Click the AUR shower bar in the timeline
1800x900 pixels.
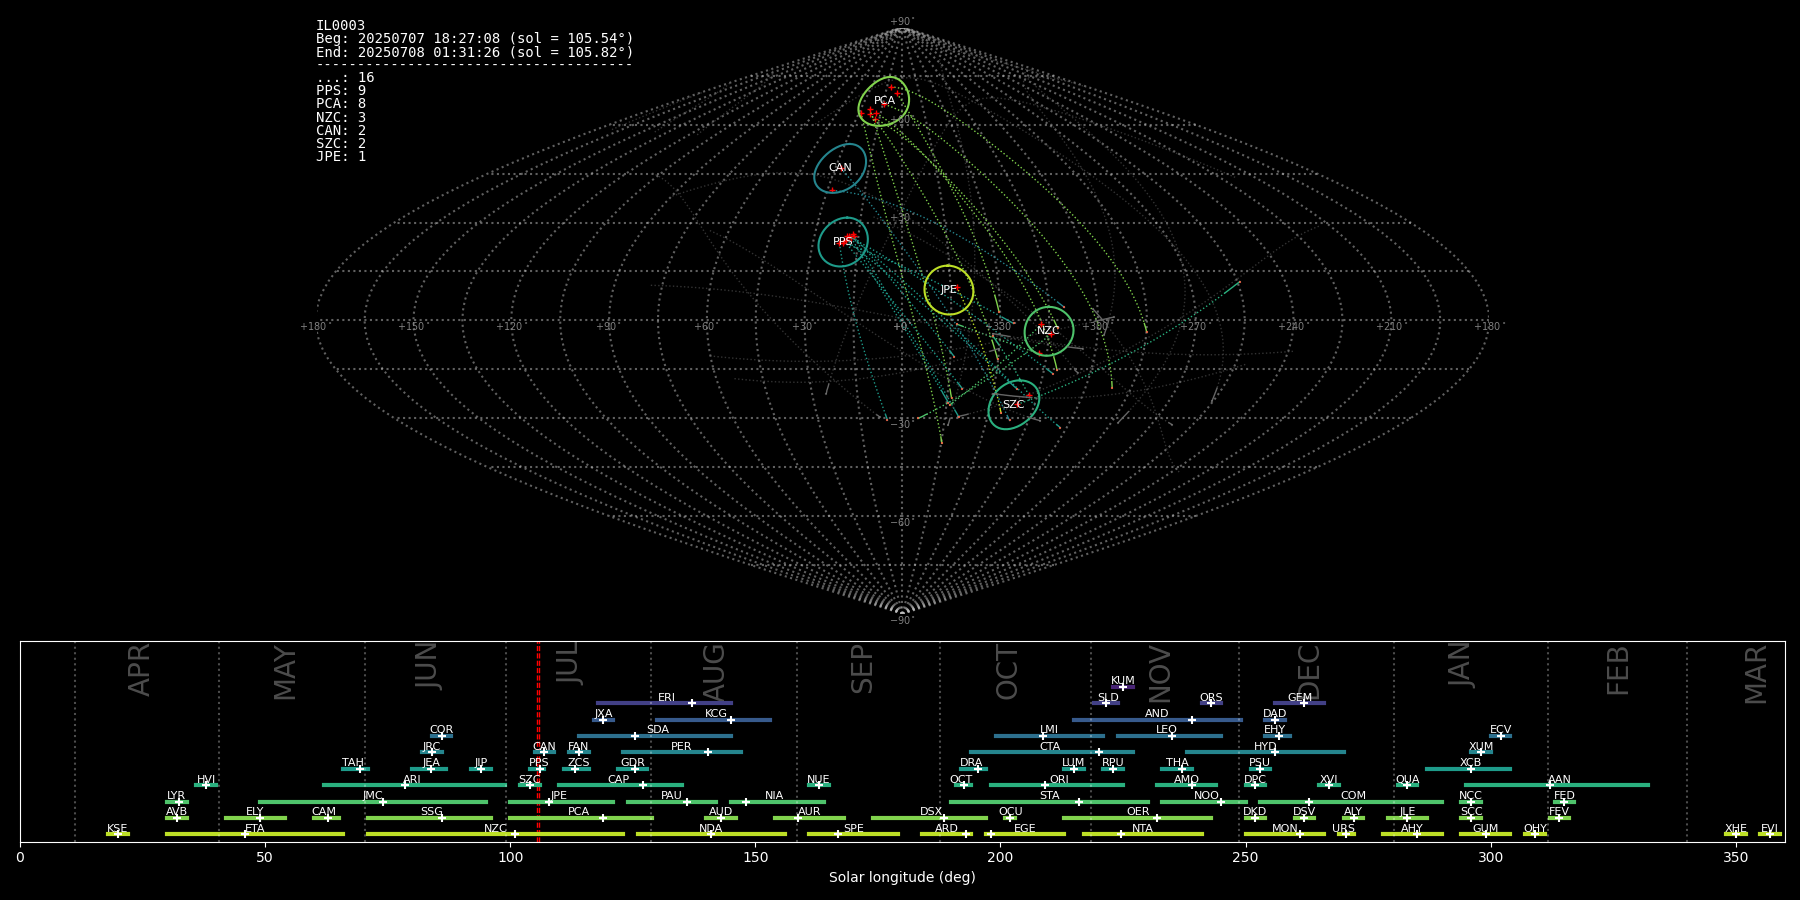click(809, 818)
